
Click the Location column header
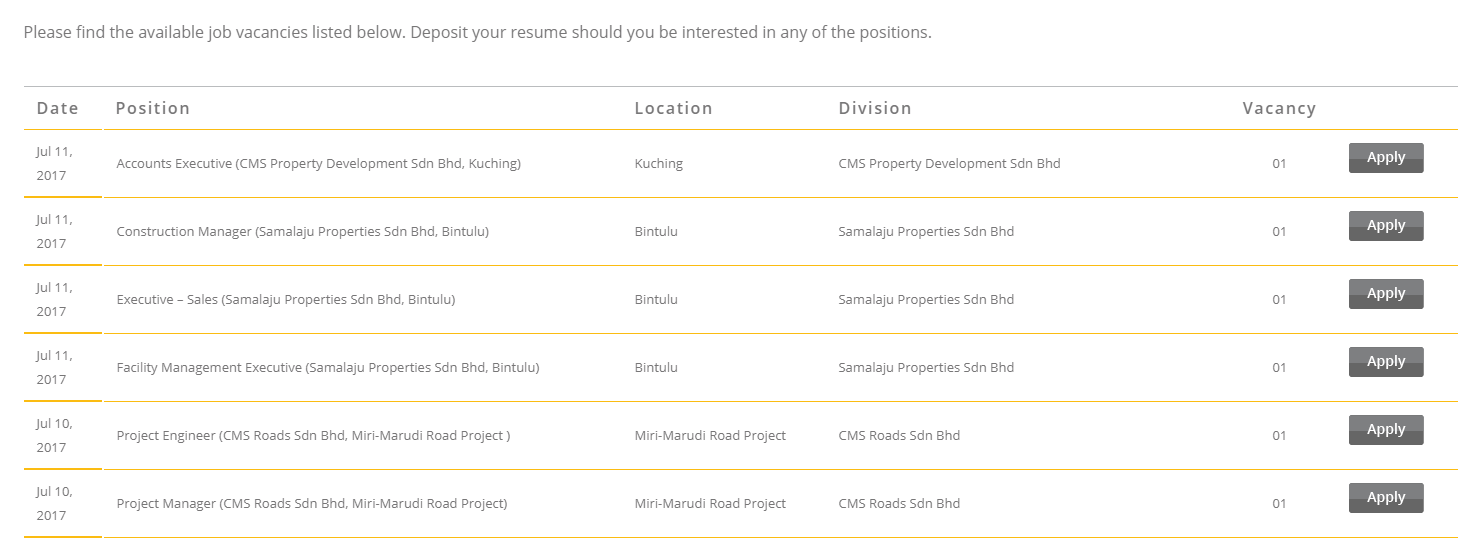673,108
